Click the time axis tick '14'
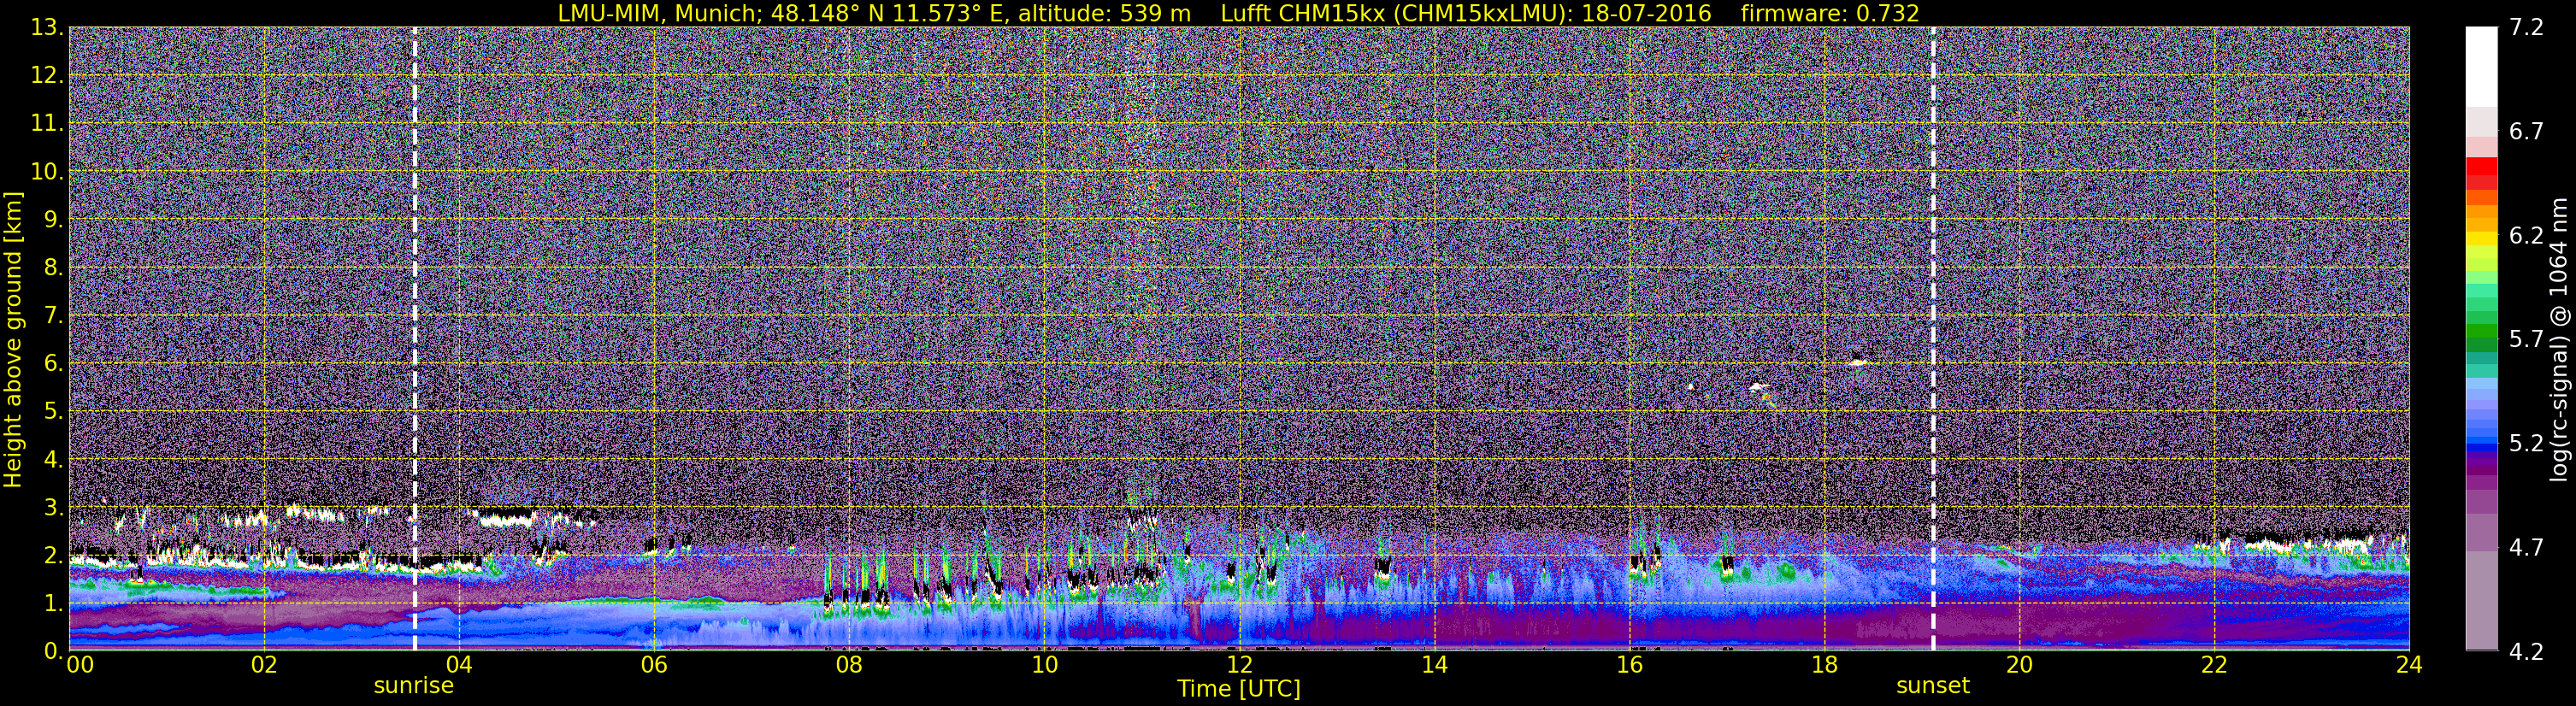Image resolution: width=2576 pixels, height=706 pixels. pos(1434,666)
